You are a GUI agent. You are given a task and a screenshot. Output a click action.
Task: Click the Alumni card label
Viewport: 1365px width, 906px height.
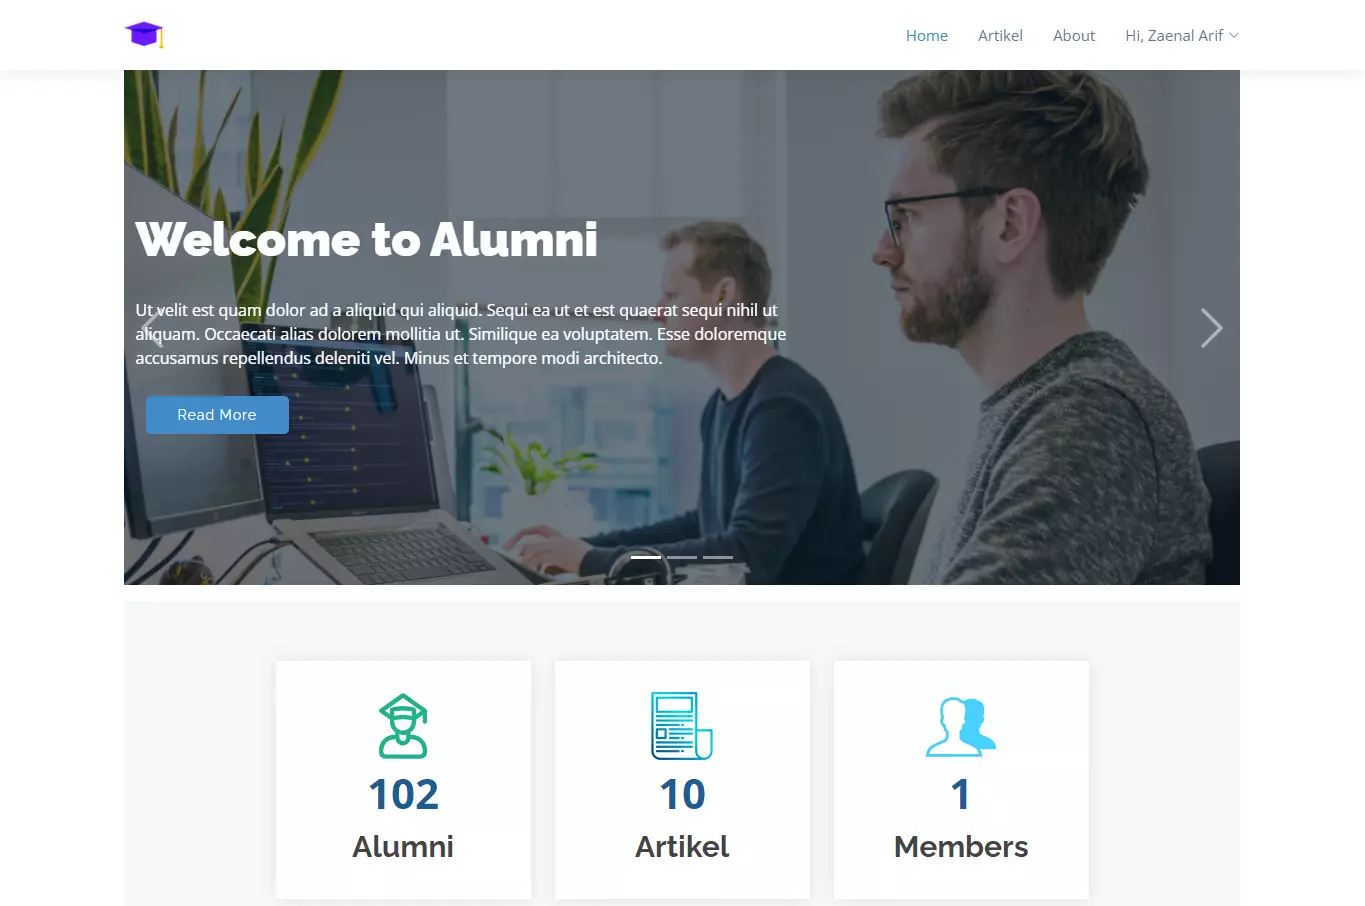[403, 847]
